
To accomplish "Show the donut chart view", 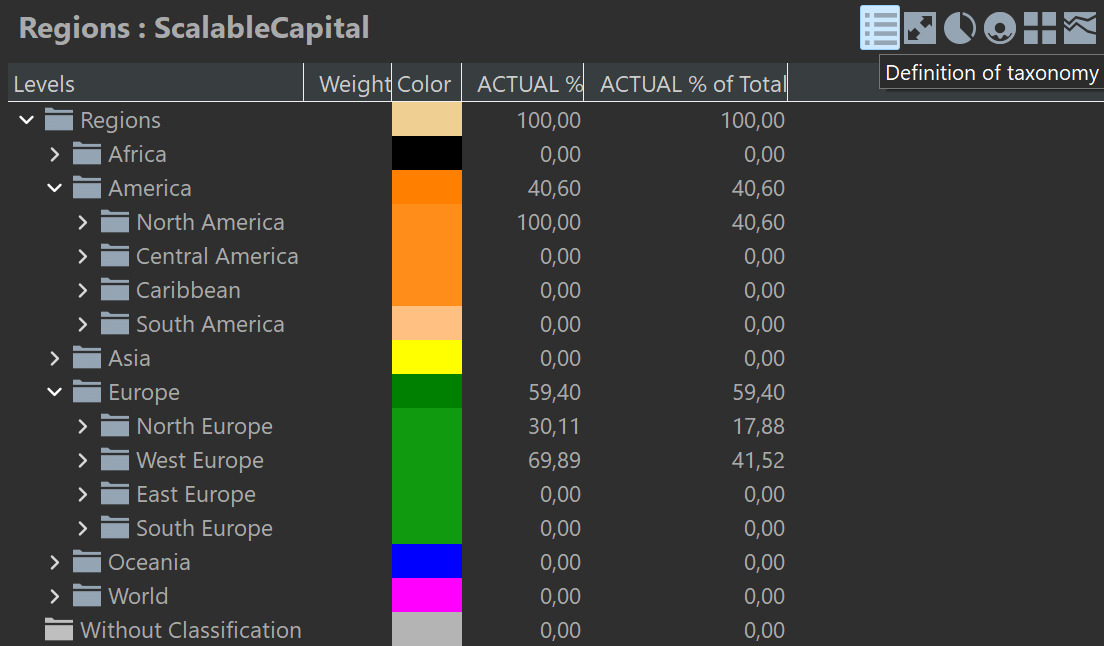I will (999, 28).
